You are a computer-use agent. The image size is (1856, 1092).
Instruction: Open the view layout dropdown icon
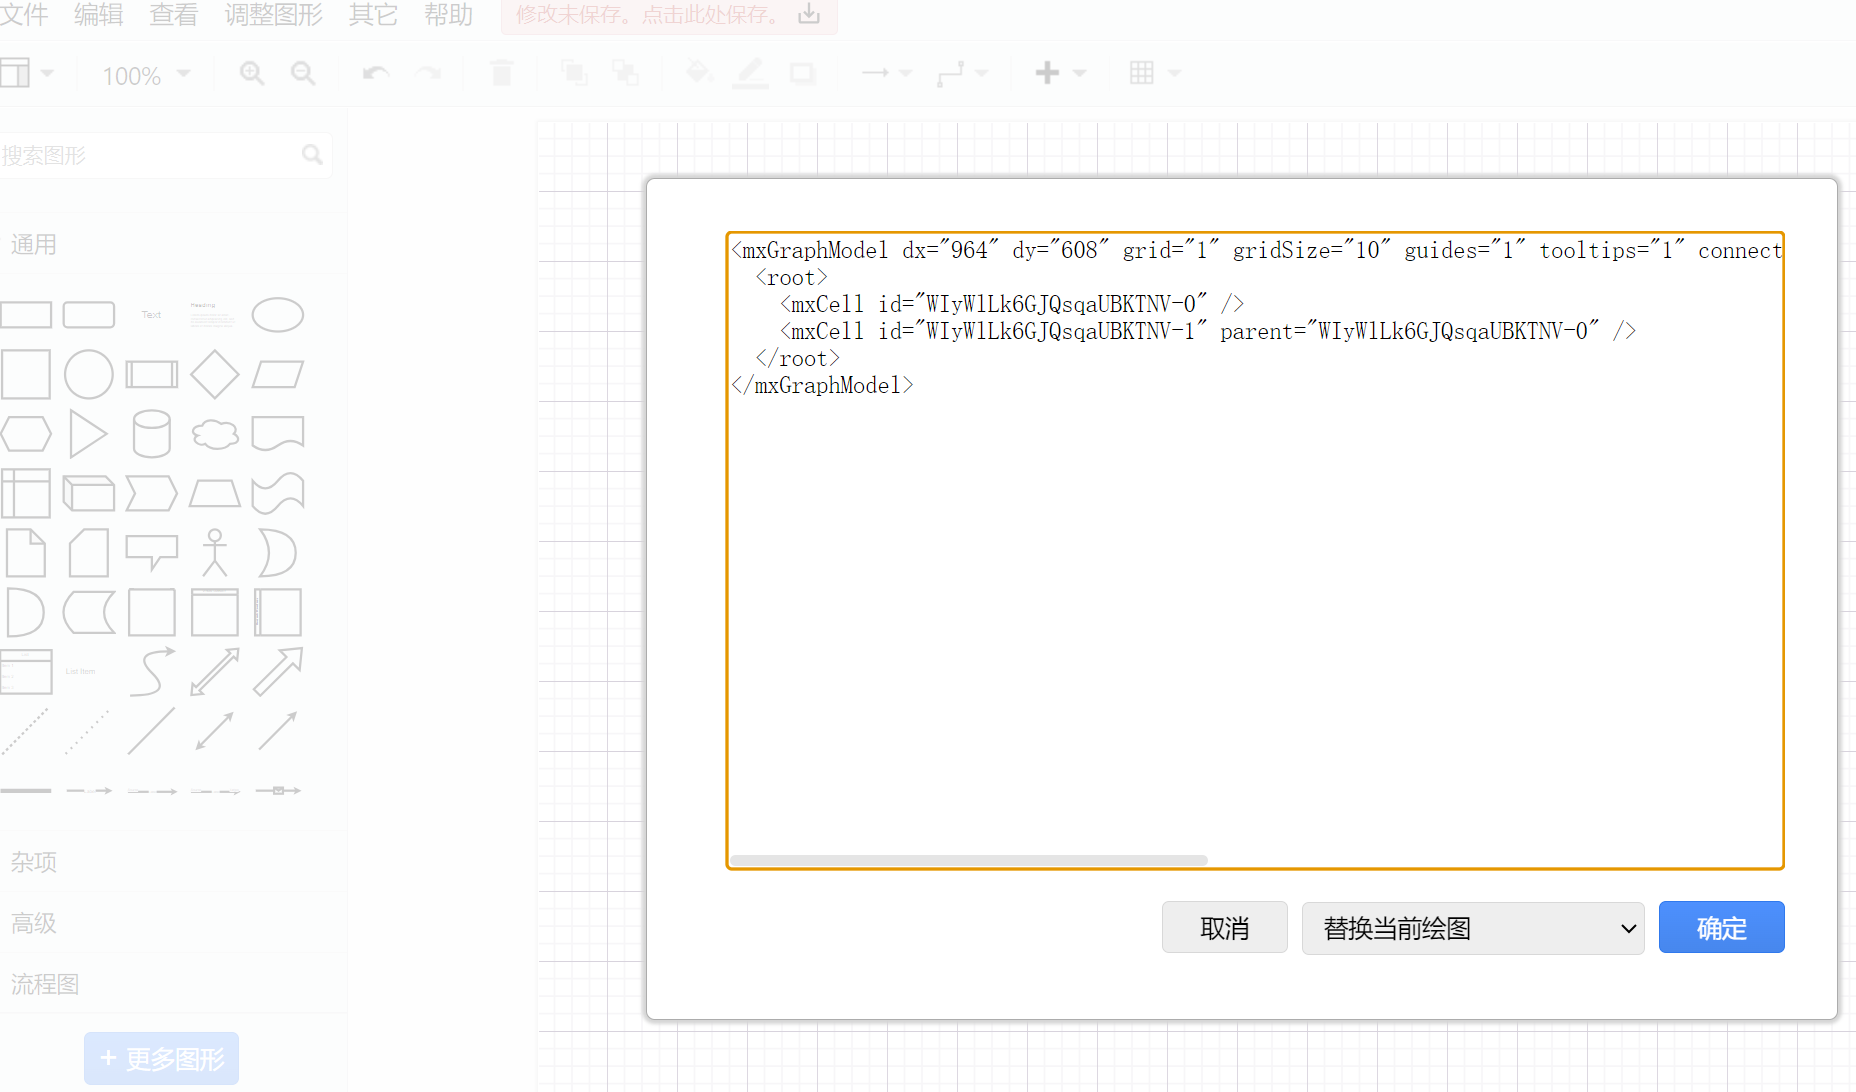coord(27,73)
